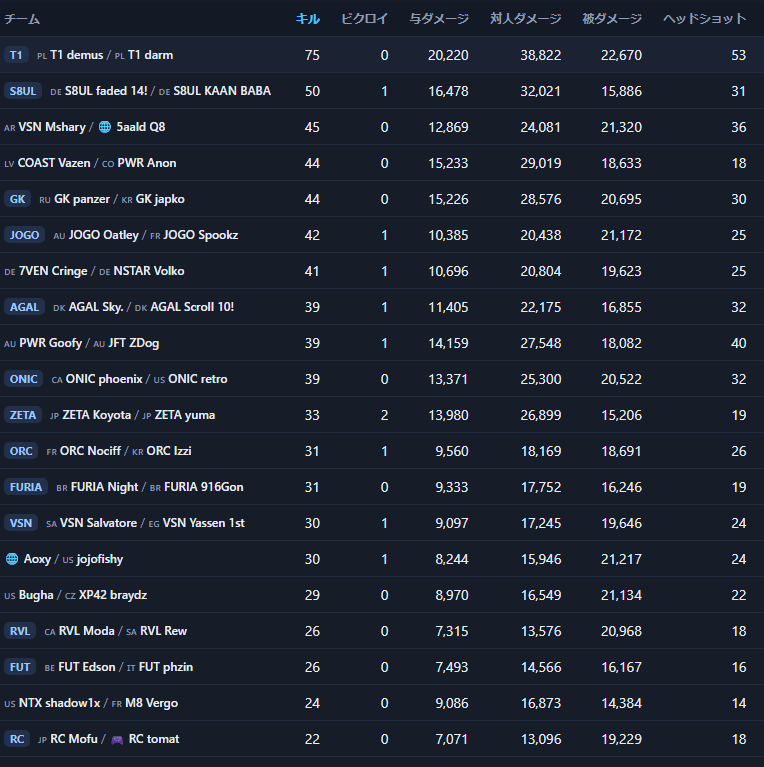Open player S8UL faded 14!
Viewport: 764px width, 767px height.
tap(106, 91)
